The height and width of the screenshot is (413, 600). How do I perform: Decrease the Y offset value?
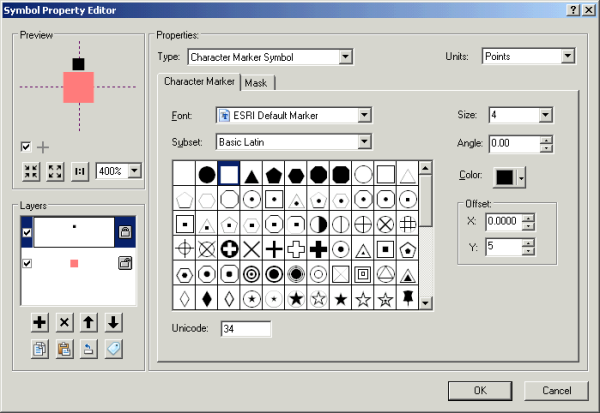[x=528, y=251]
